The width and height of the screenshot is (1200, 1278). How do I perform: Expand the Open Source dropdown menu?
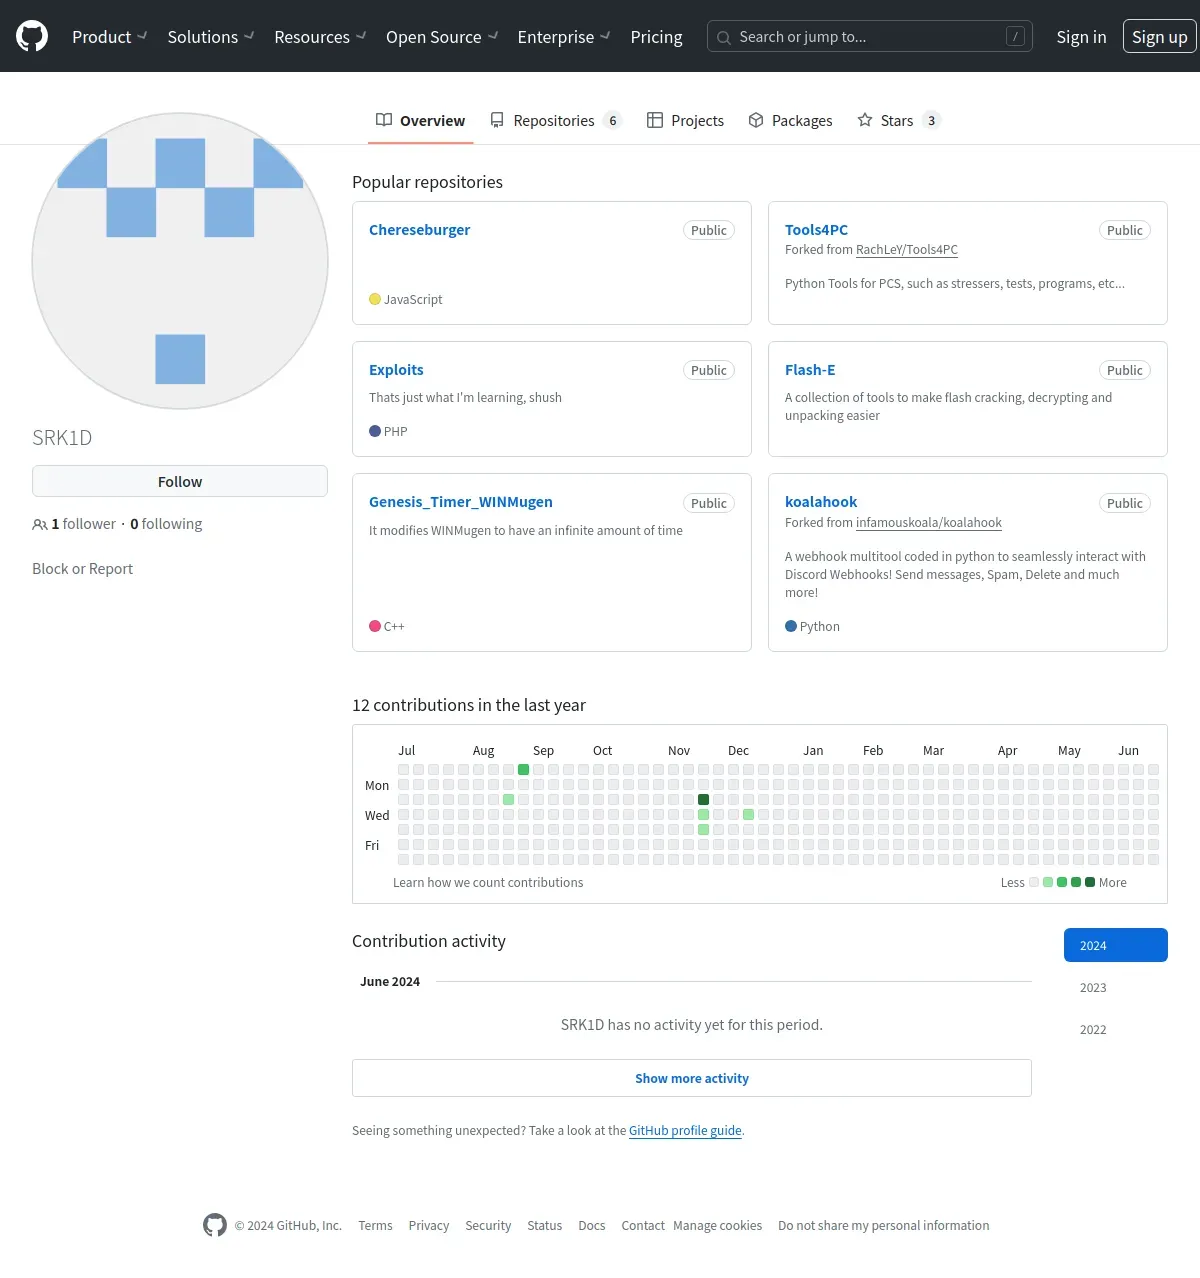[x=442, y=37]
